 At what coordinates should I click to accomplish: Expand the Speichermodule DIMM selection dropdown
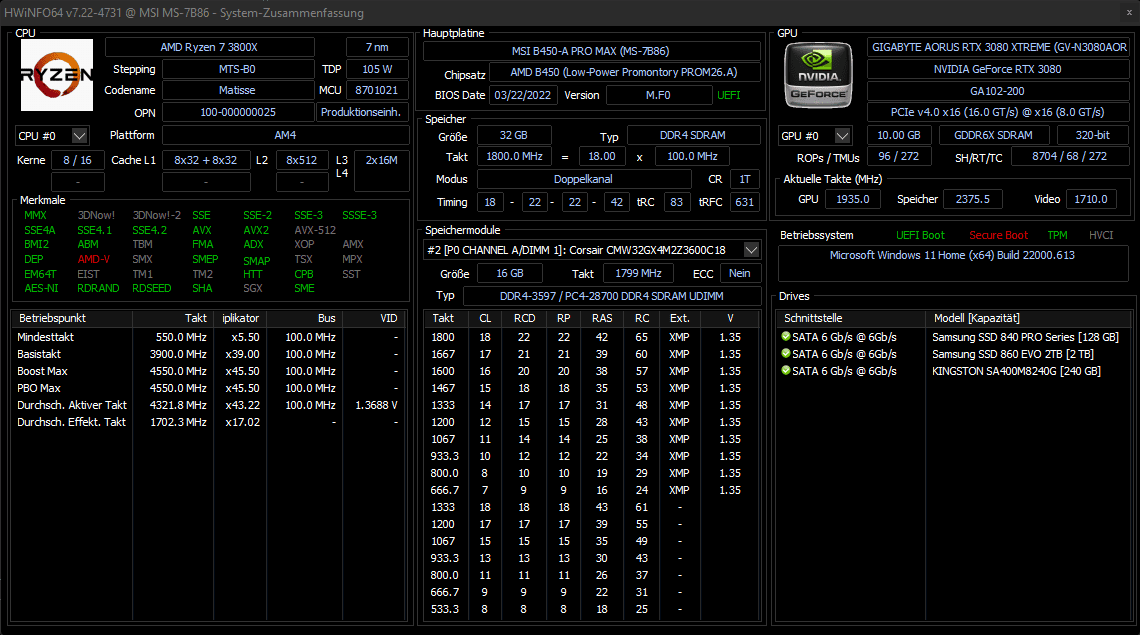pyautogui.click(x=751, y=250)
